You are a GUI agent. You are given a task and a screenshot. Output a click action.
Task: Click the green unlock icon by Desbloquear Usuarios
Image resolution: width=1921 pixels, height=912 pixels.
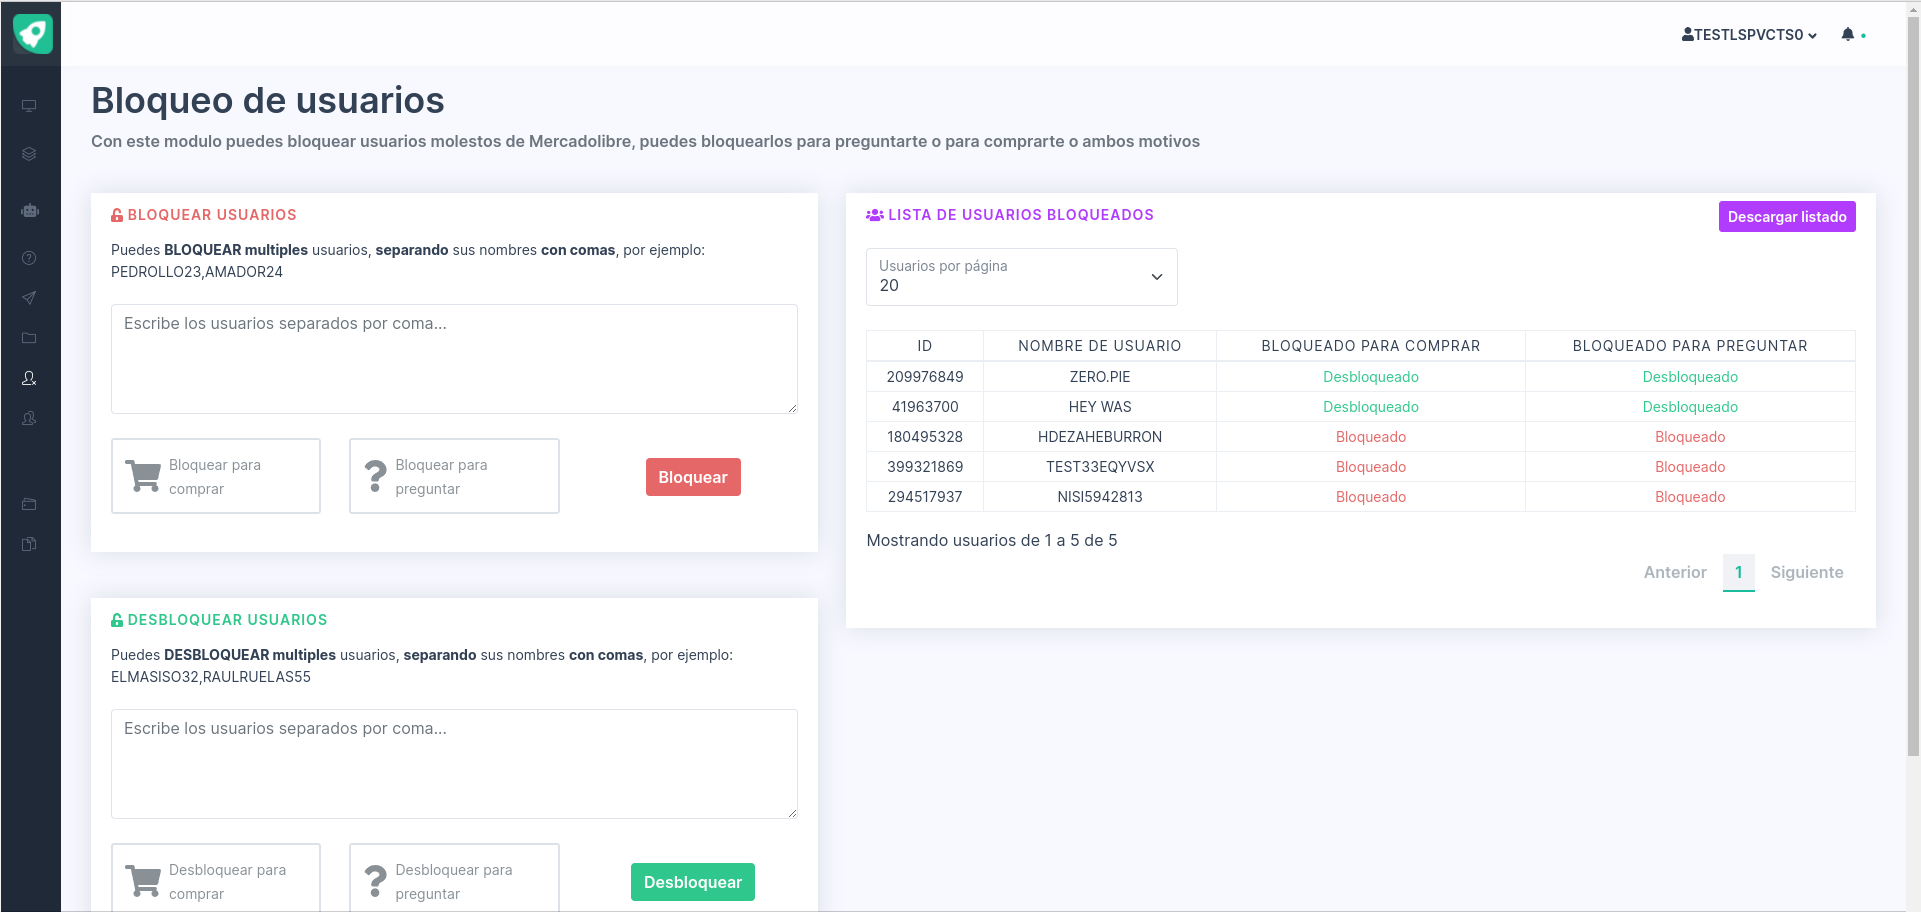coord(117,620)
